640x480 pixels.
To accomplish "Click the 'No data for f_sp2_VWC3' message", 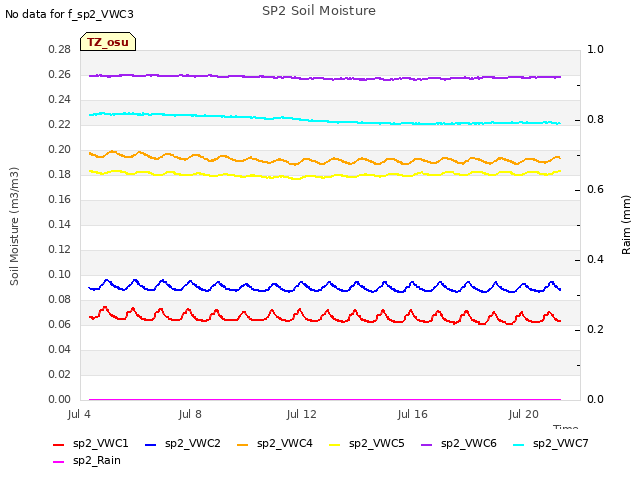I will click(x=69, y=14).
